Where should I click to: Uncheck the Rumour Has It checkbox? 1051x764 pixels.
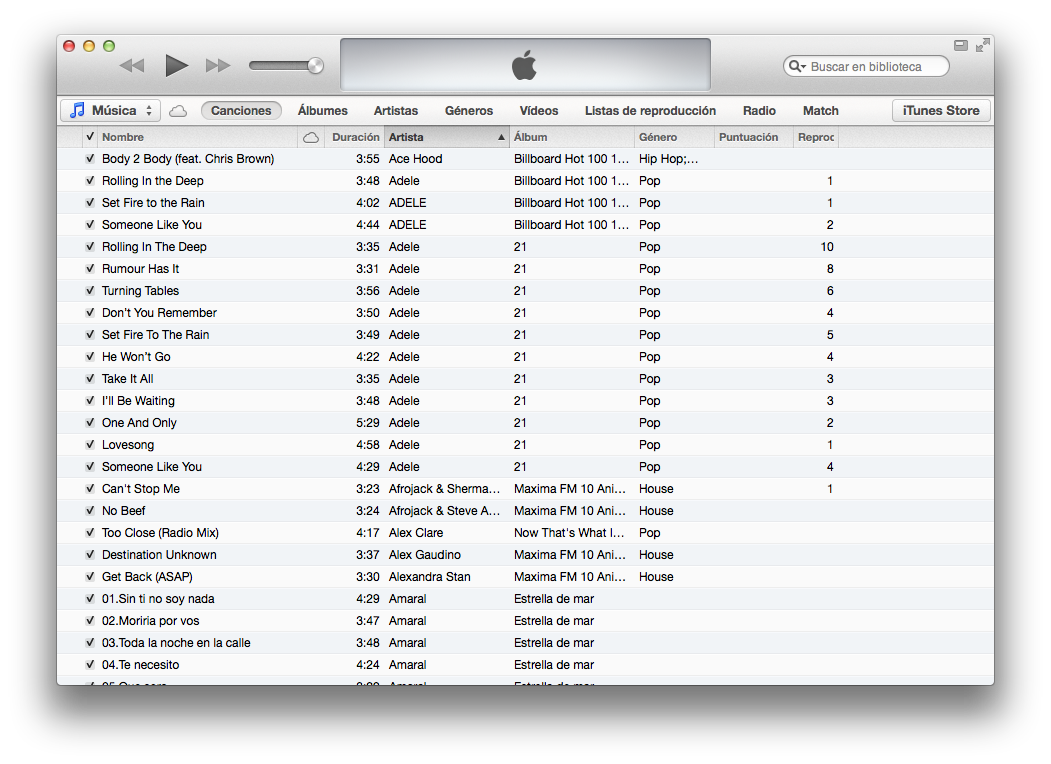coord(90,269)
